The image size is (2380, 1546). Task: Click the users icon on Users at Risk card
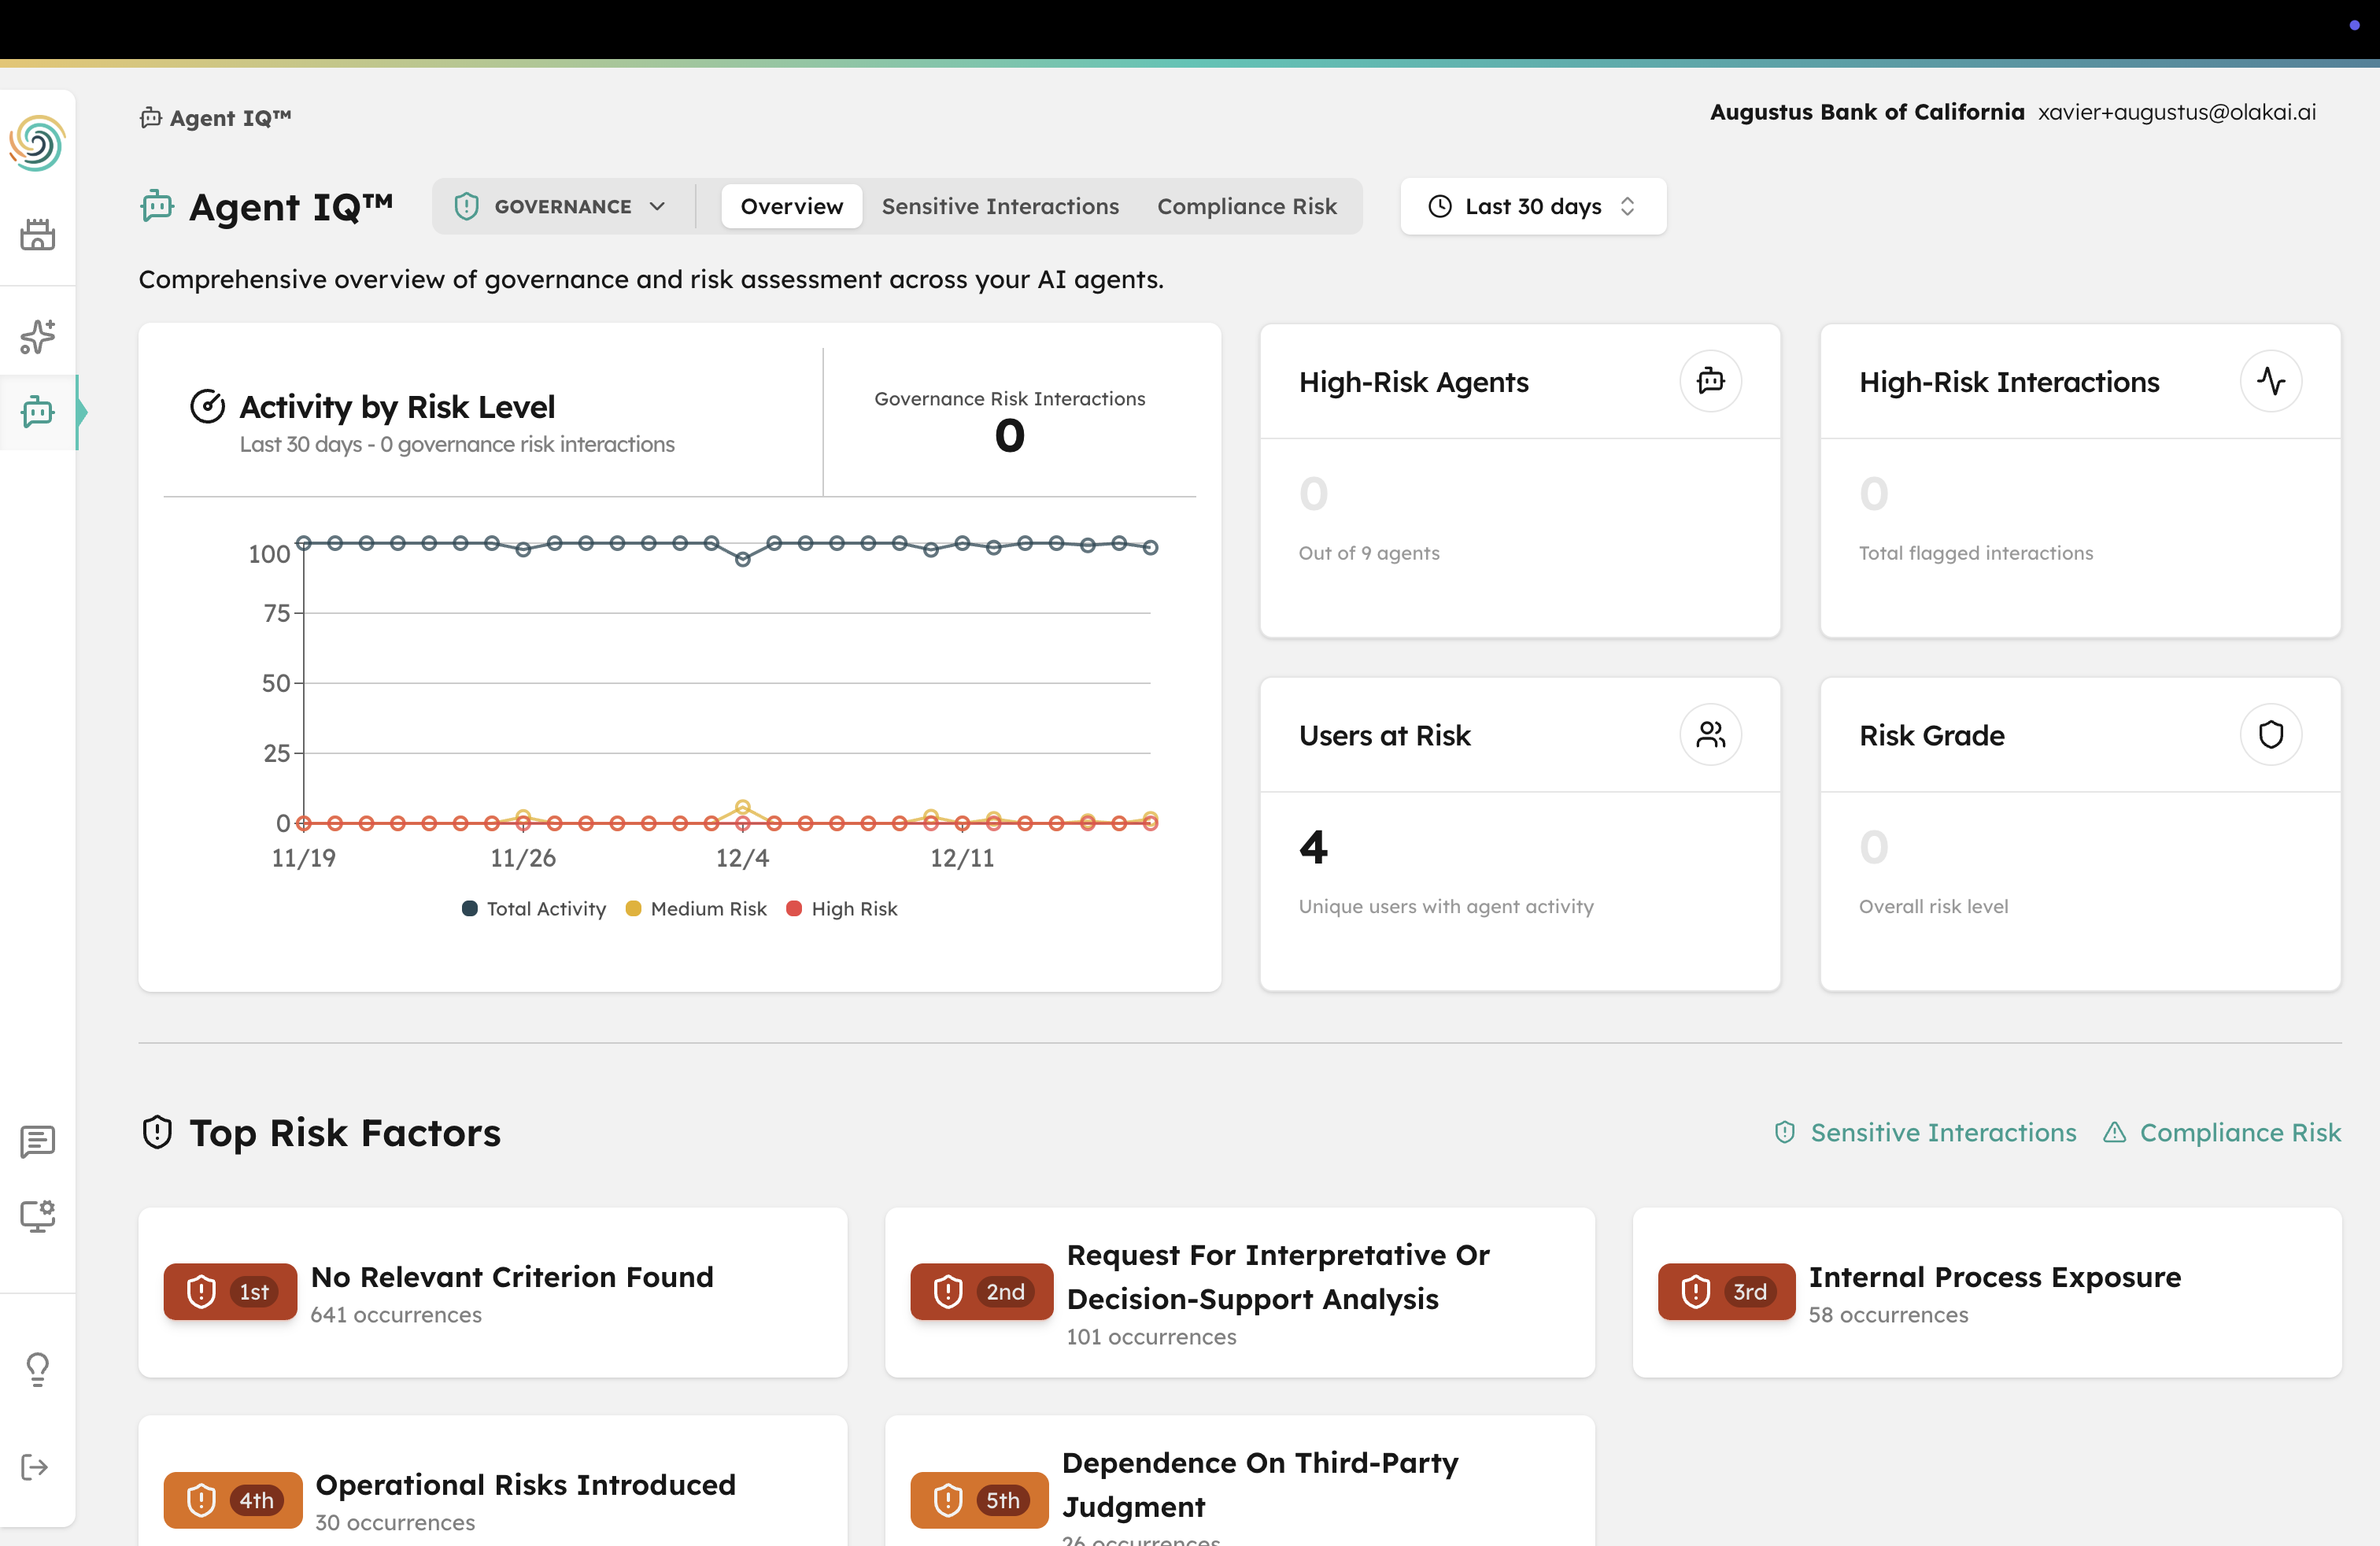1710,734
